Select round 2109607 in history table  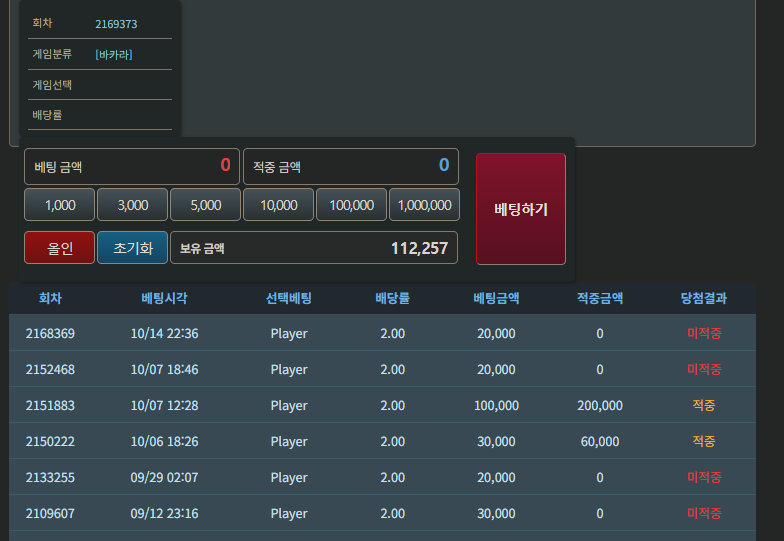pyautogui.click(x=50, y=514)
